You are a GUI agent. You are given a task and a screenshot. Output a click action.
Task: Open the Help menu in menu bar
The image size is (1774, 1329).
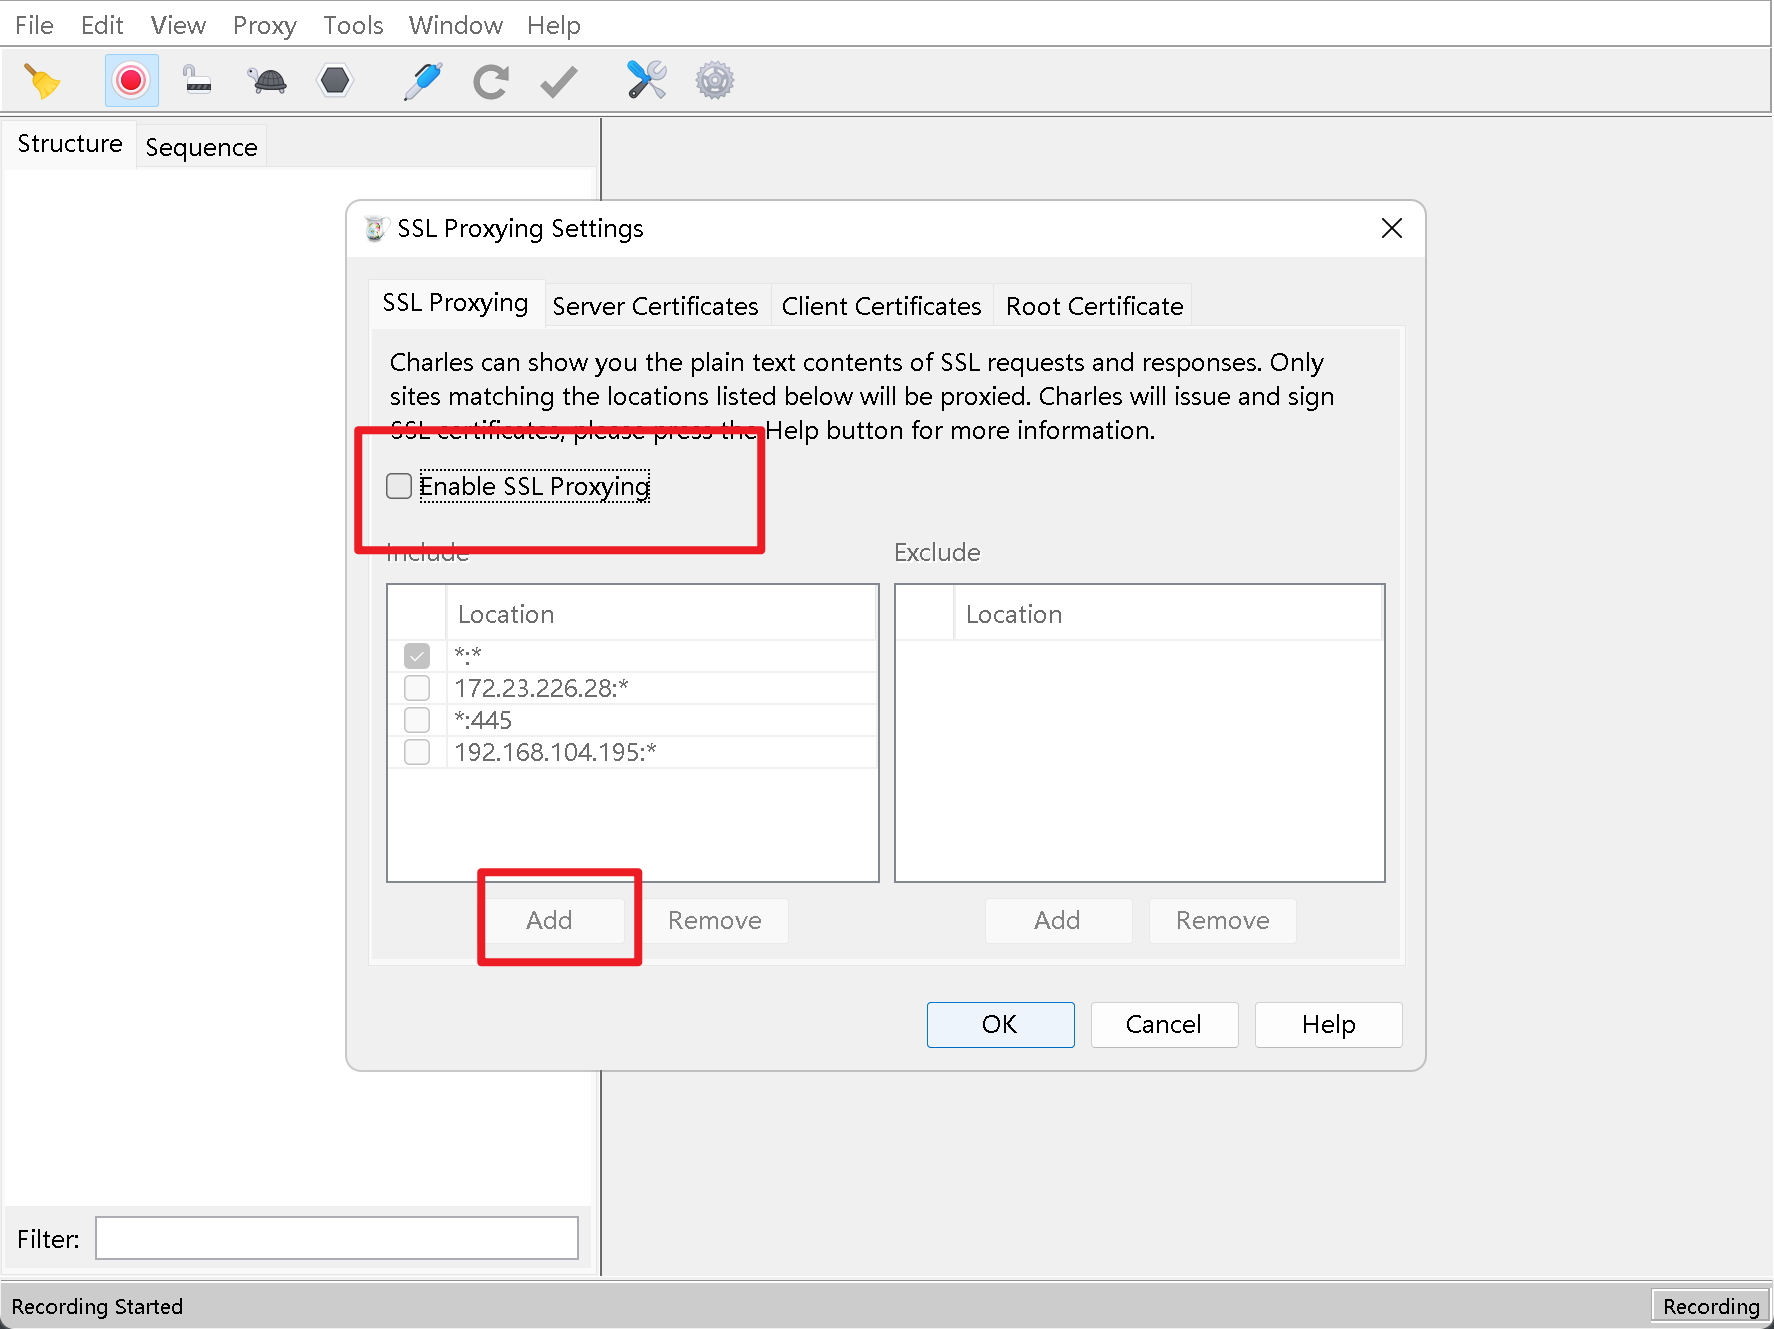(x=554, y=25)
